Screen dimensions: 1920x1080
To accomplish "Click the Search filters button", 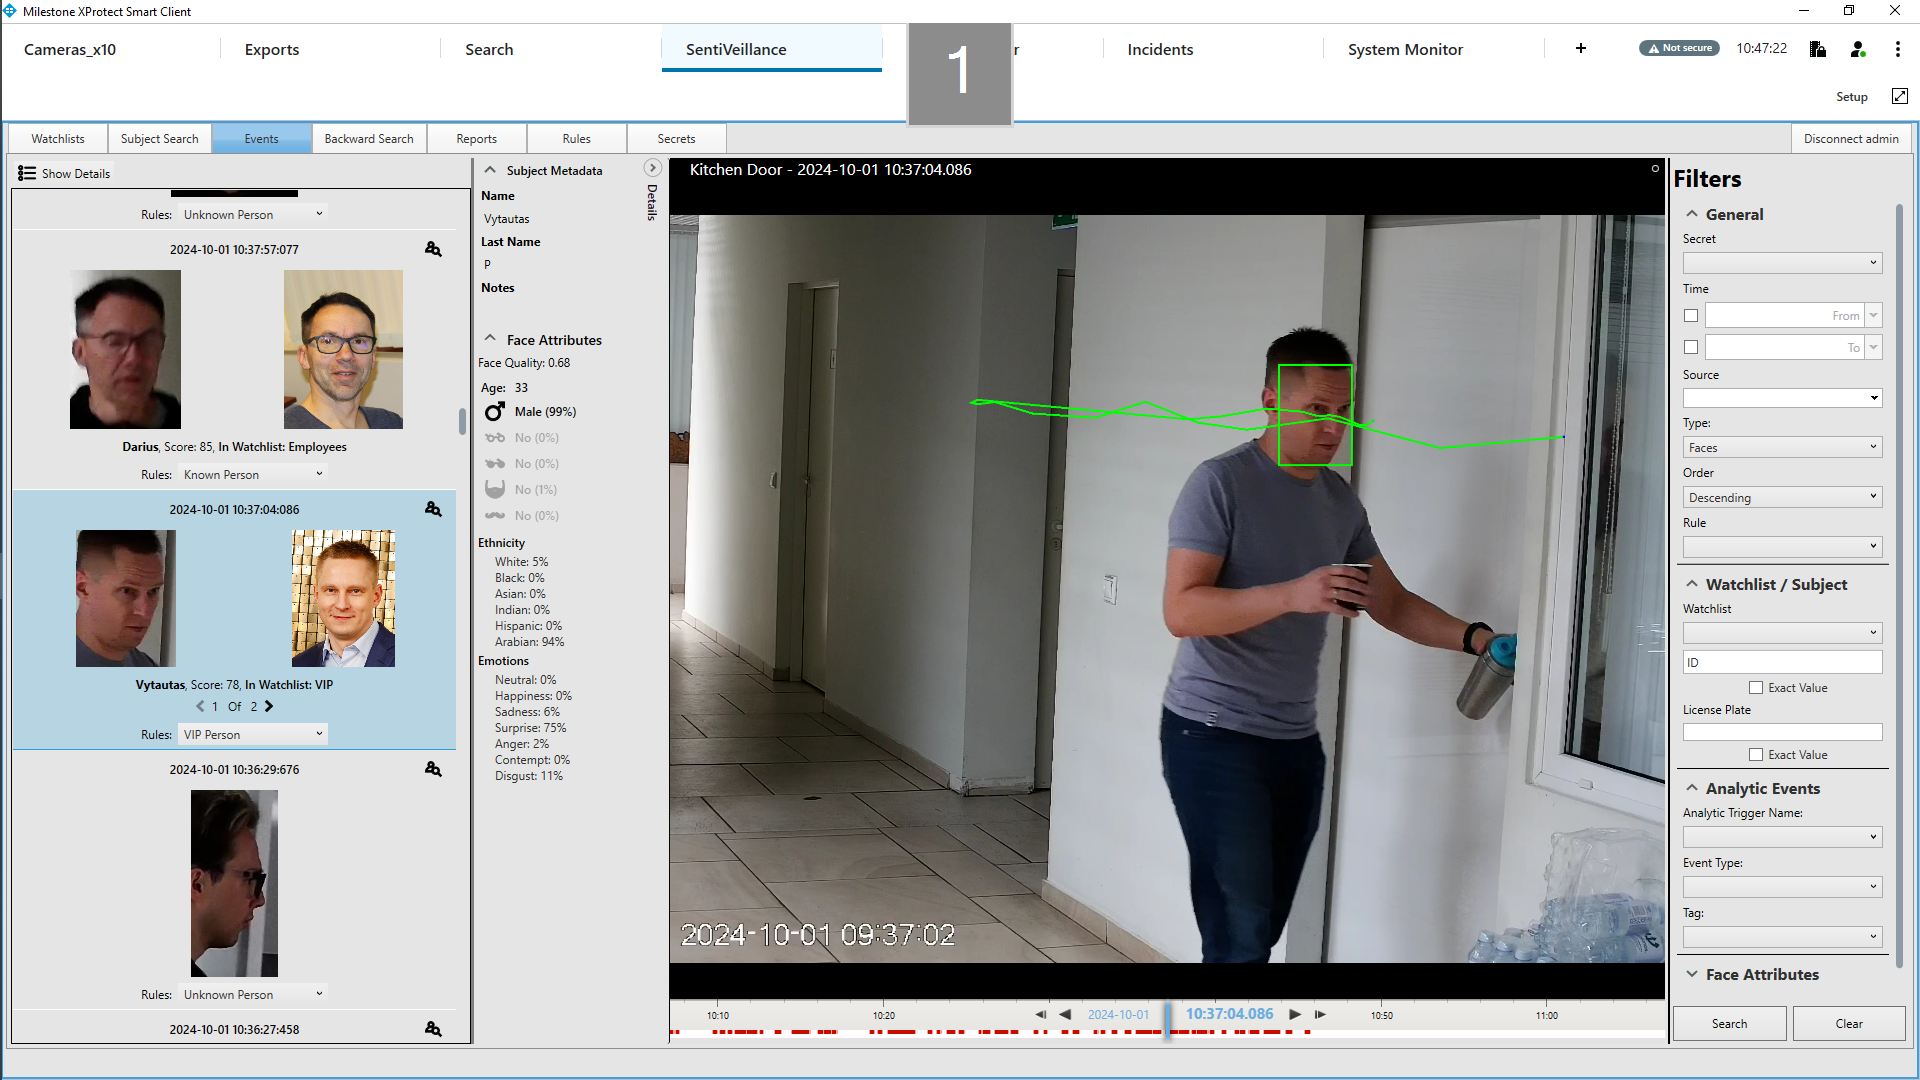I will click(x=1729, y=1024).
